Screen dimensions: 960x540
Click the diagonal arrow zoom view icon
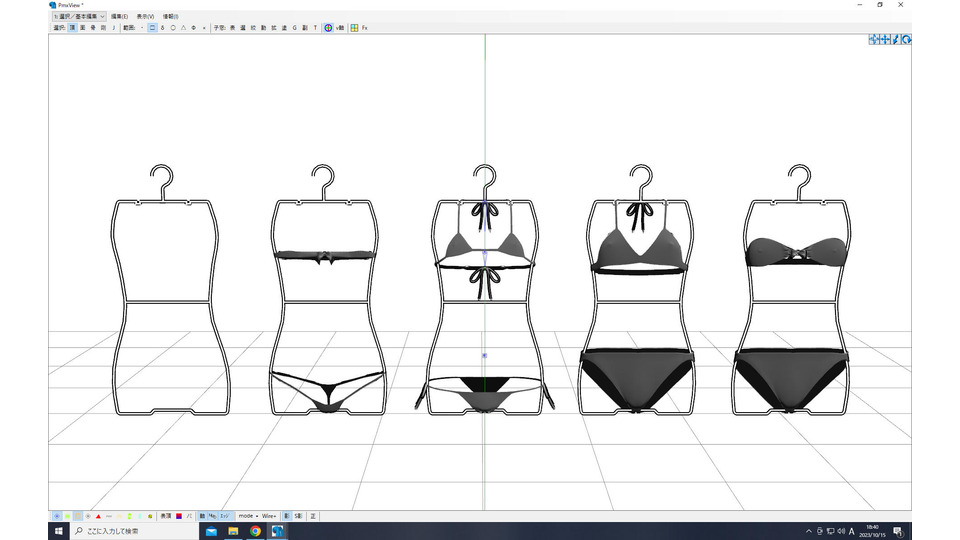[x=896, y=39]
